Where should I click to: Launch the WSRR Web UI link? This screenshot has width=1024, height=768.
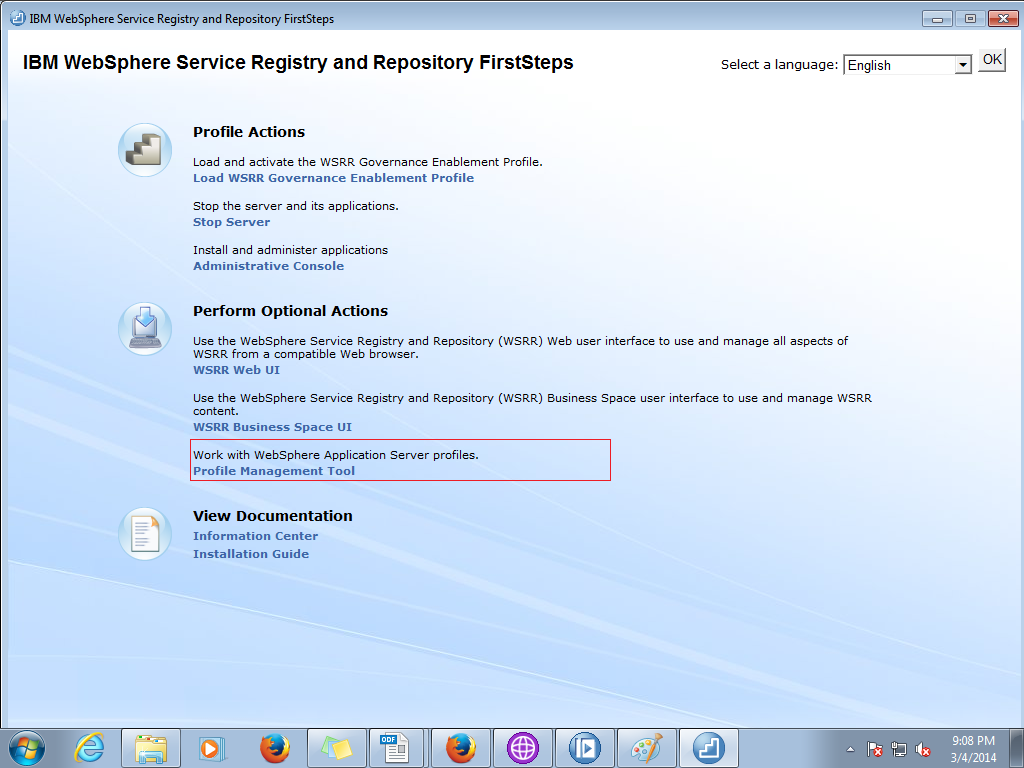click(236, 370)
